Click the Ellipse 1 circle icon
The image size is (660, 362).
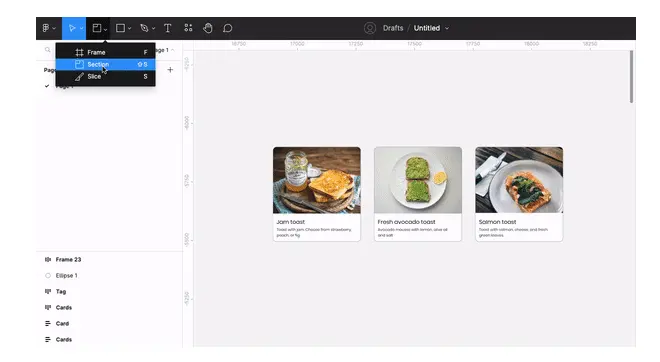tap(48, 276)
